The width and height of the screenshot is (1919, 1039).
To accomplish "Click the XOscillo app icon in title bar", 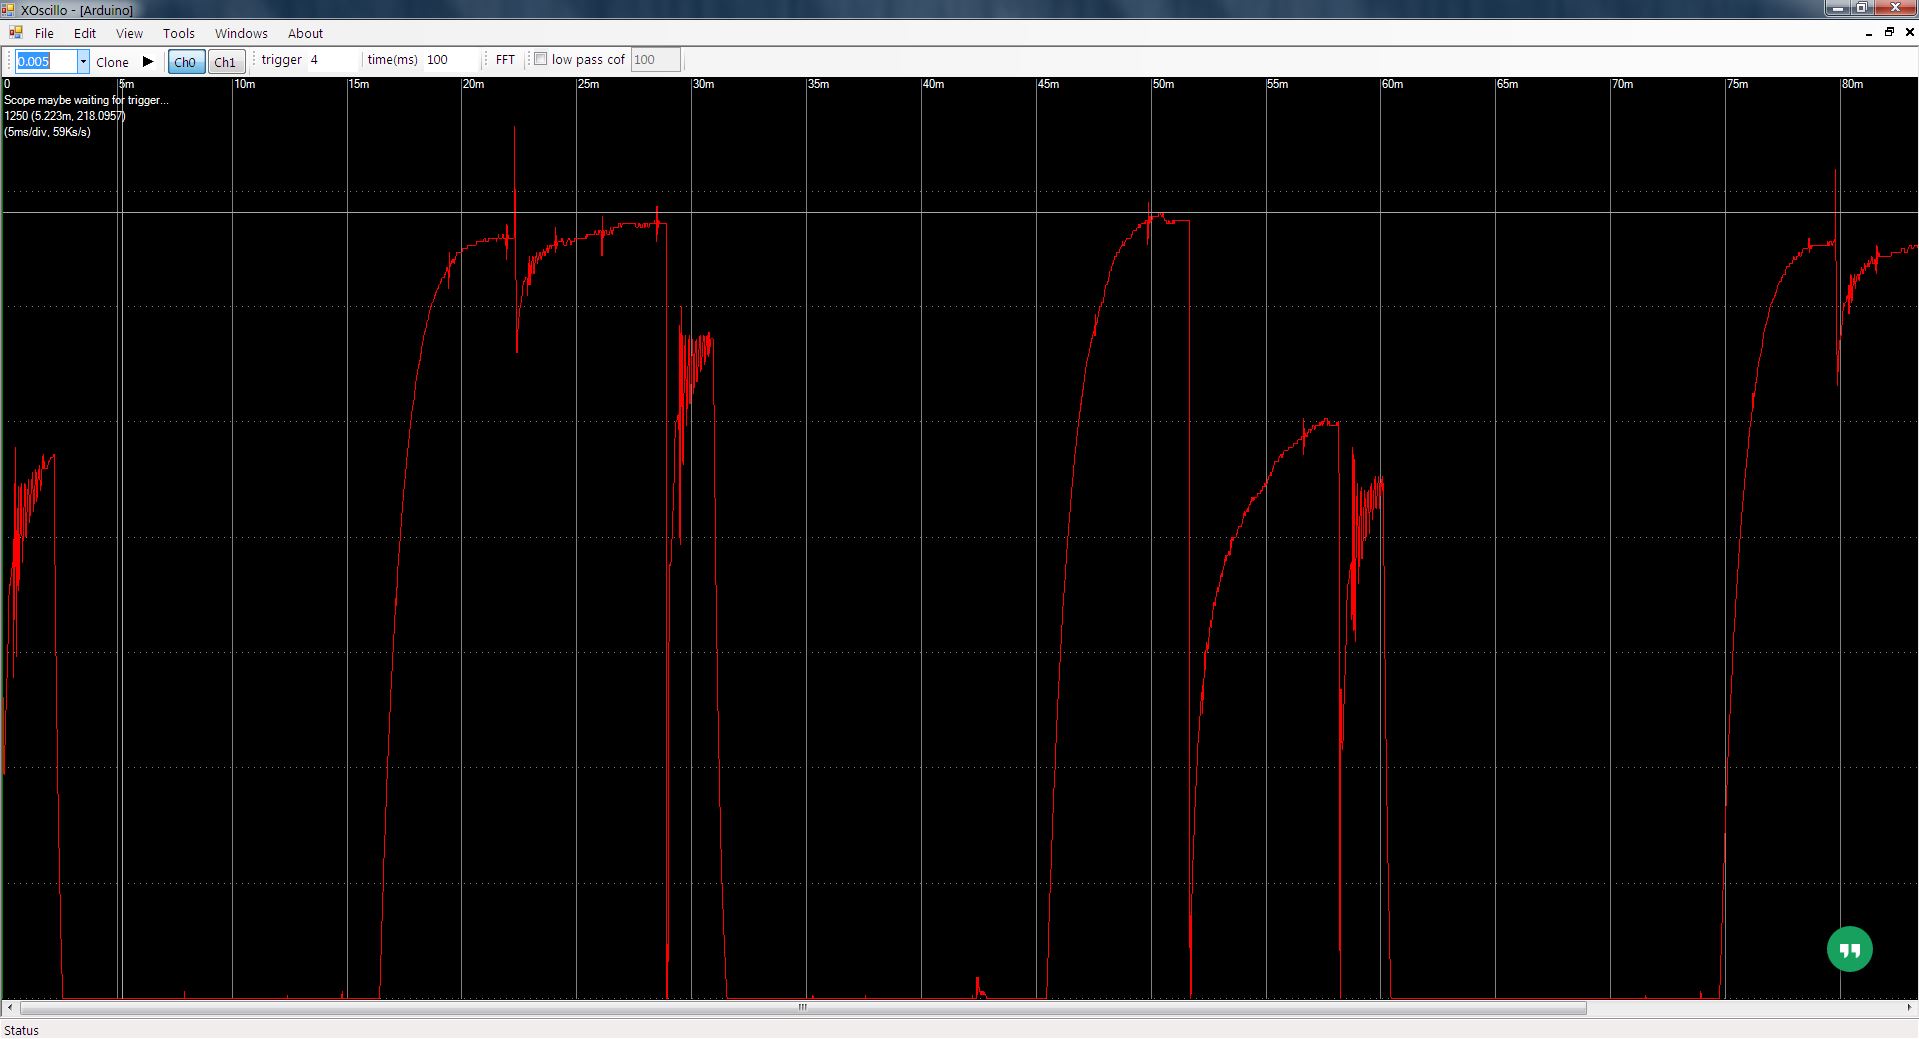I will click(9, 9).
